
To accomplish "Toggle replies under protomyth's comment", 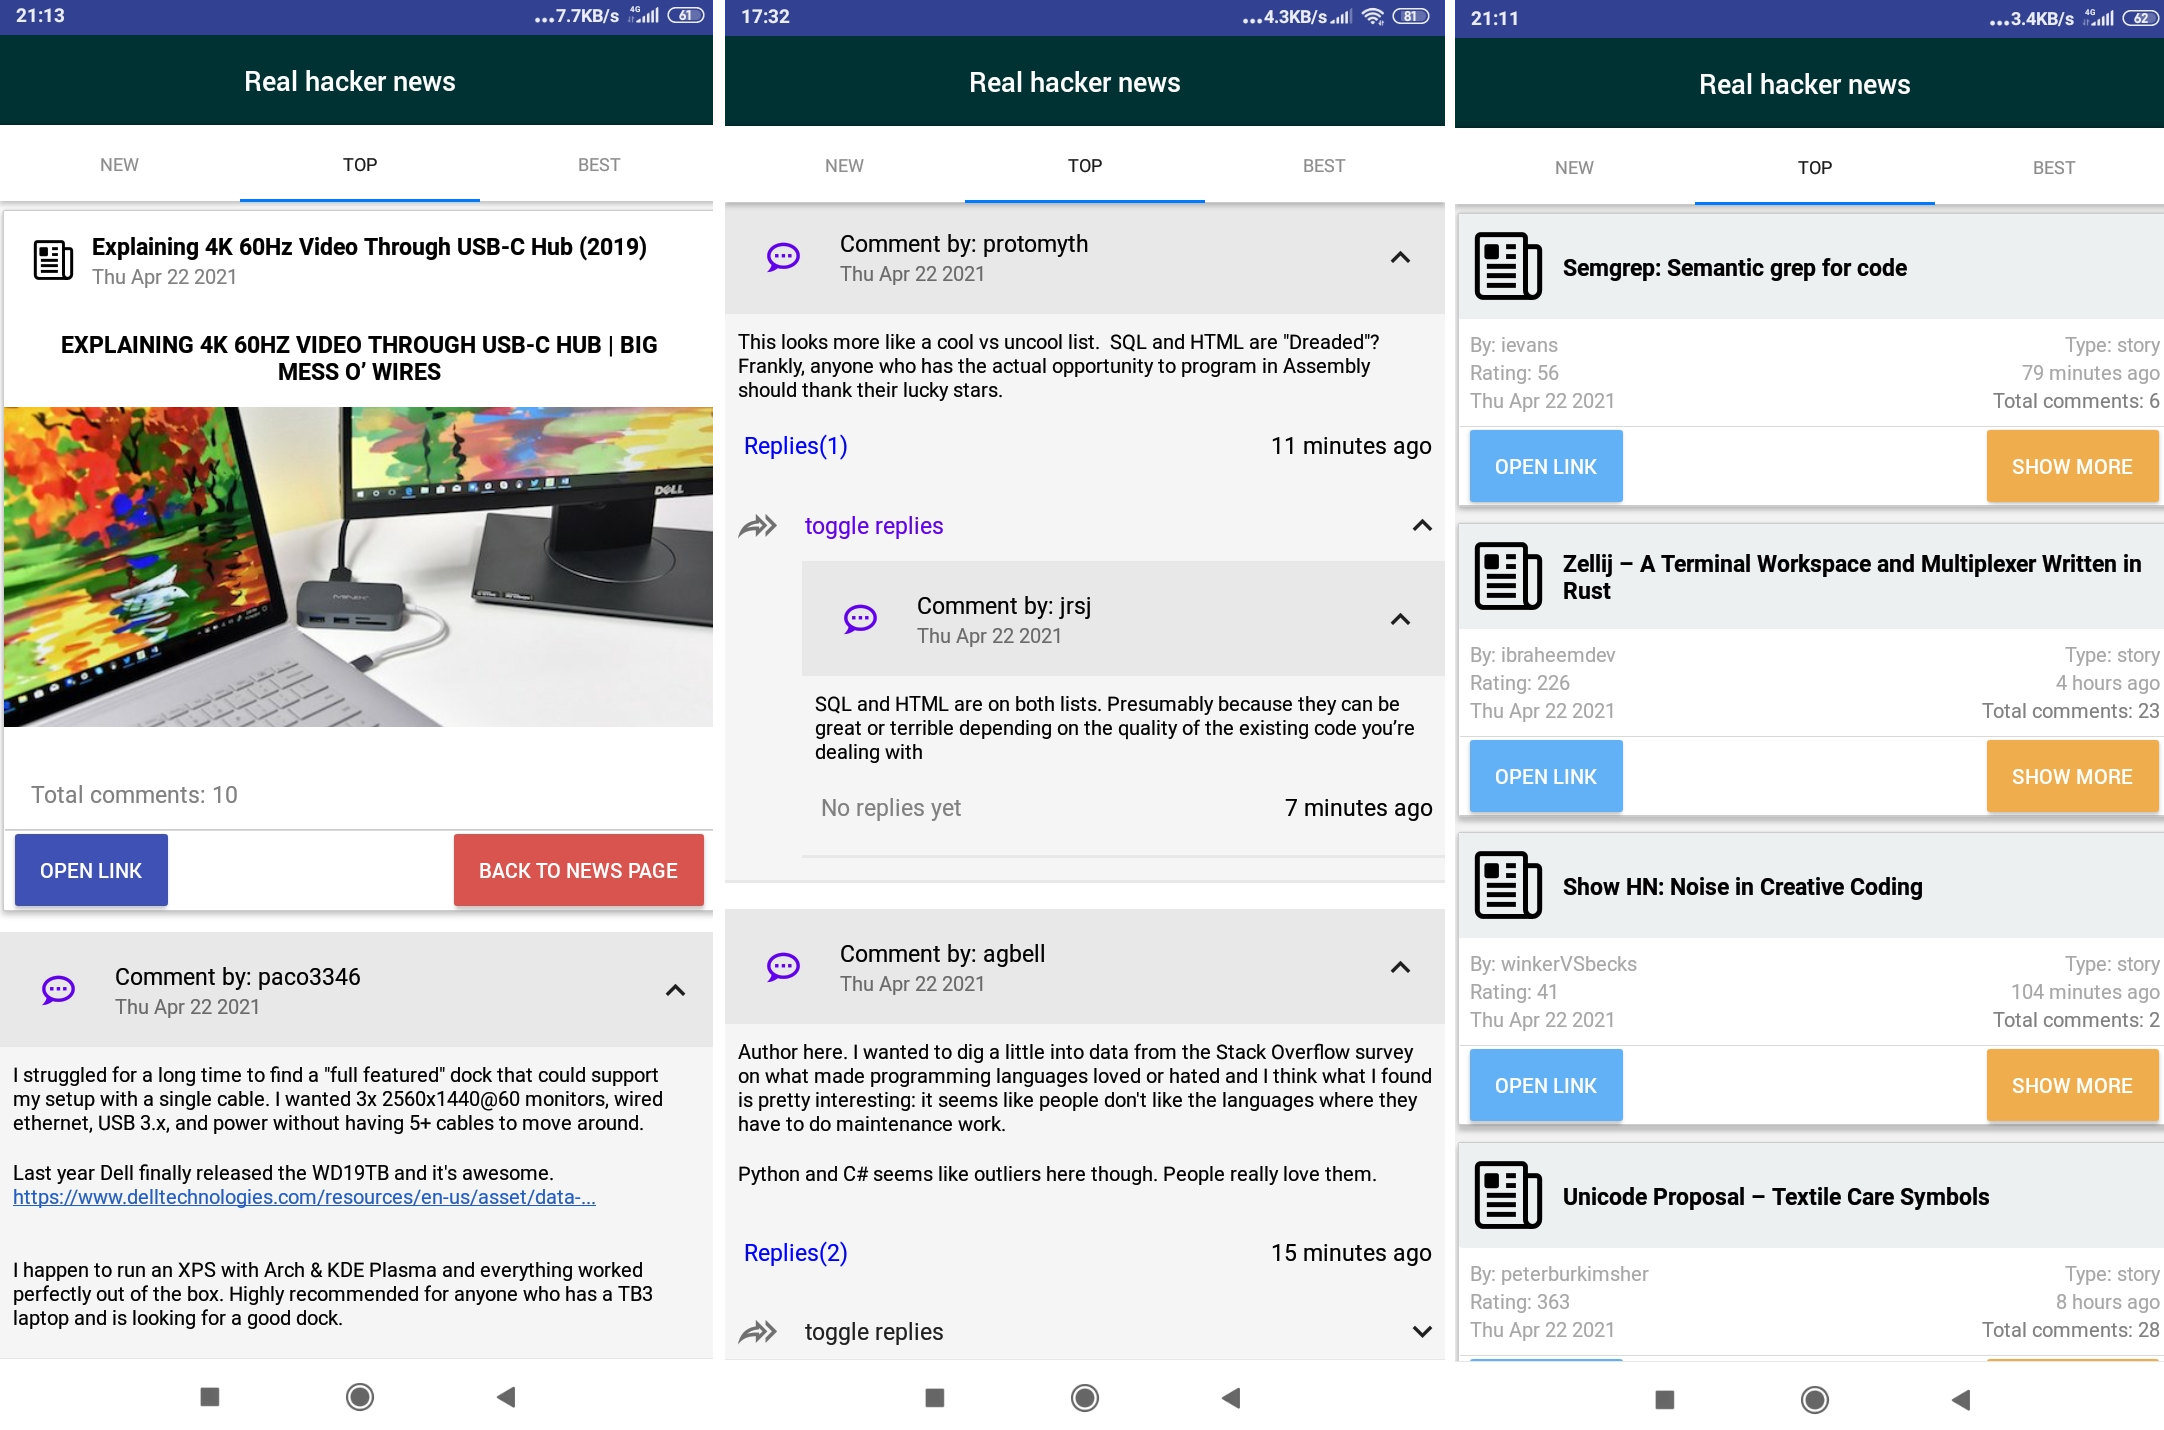I will pos(873,526).
